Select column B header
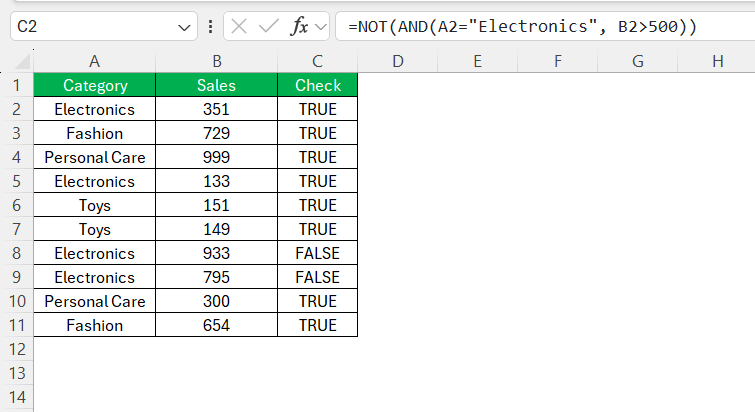The width and height of the screenshot is (755, 412). [x=217, y=61]
